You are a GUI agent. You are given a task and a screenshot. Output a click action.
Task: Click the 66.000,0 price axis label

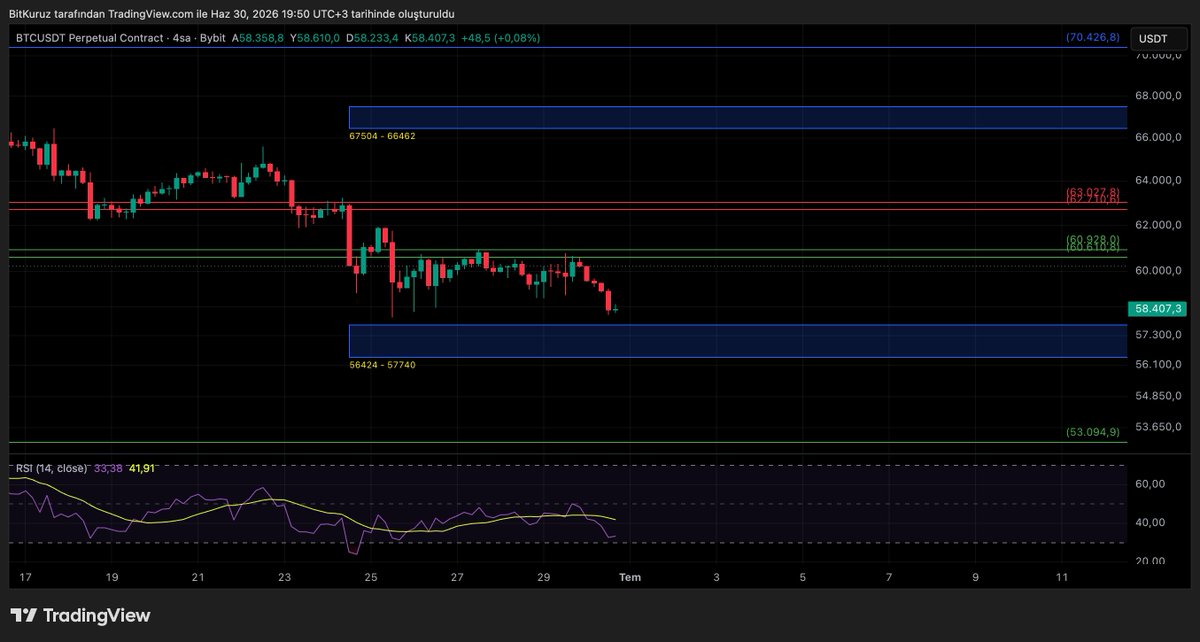pyautogui.click(x=1158, y=138)
